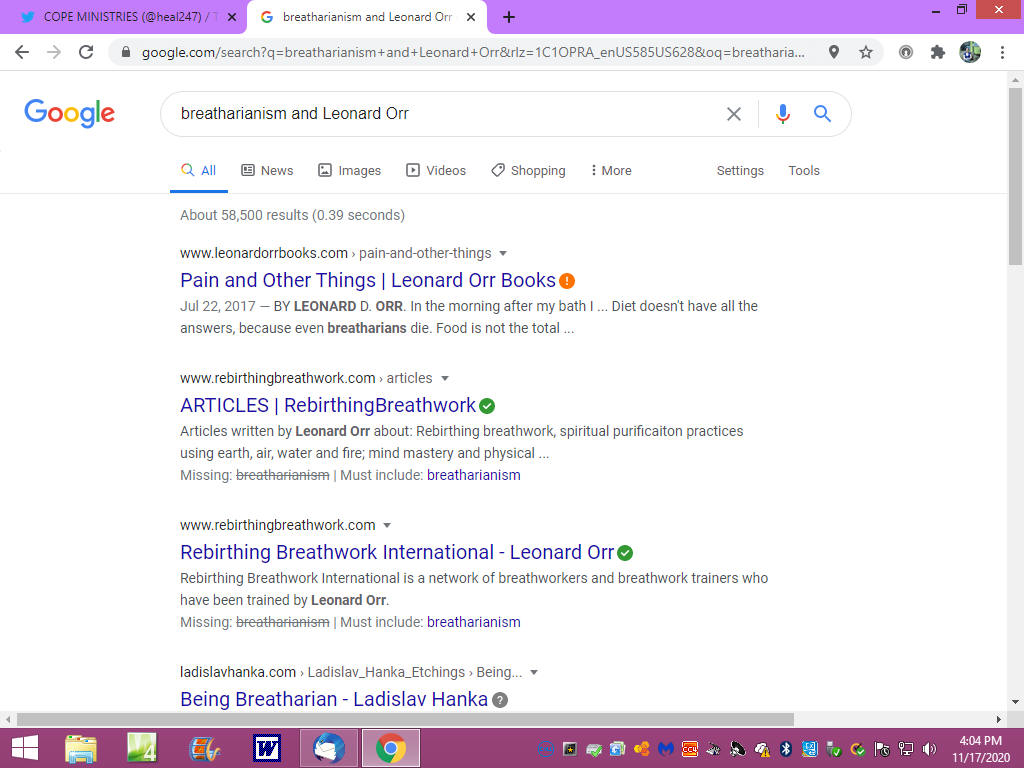Click grey question badge beside Being Breatharian
The height and width of the screenshot is (768, 1024).
500,700
